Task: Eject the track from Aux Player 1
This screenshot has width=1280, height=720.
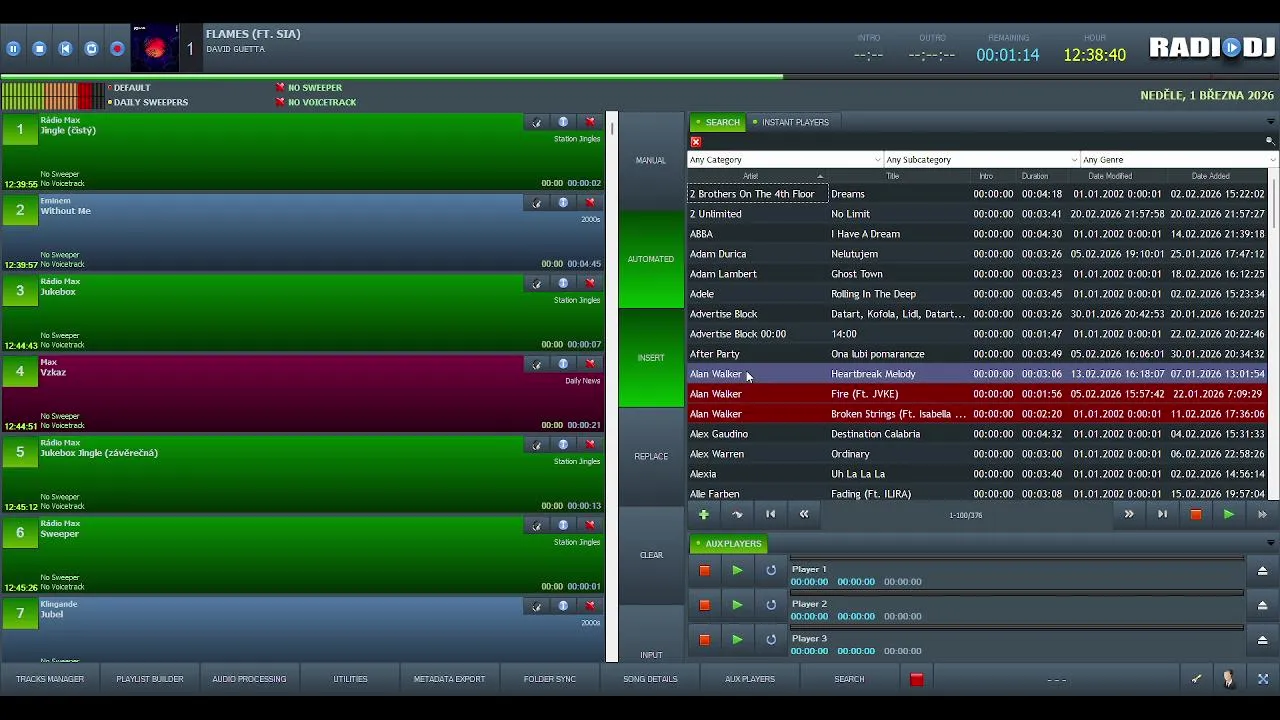Action: pos(1262,571)
